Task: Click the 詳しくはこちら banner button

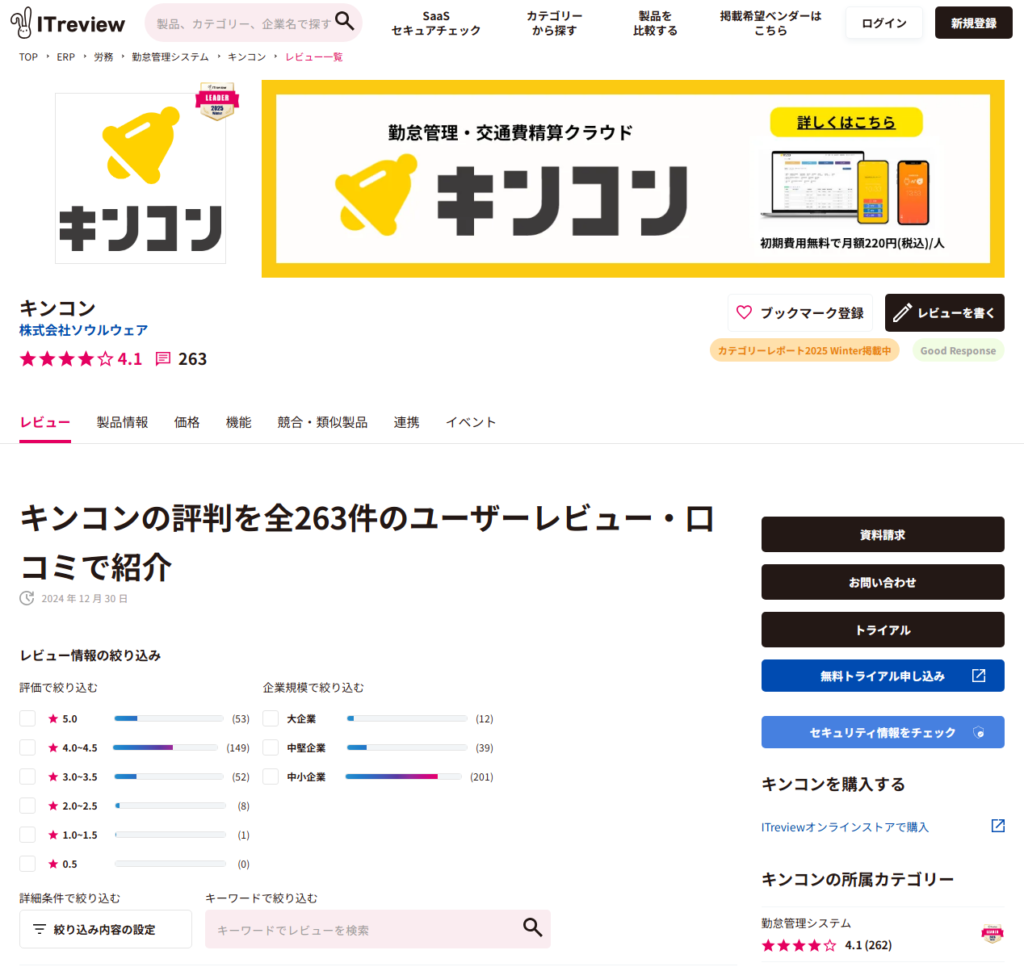Action: tap(846, 122)
